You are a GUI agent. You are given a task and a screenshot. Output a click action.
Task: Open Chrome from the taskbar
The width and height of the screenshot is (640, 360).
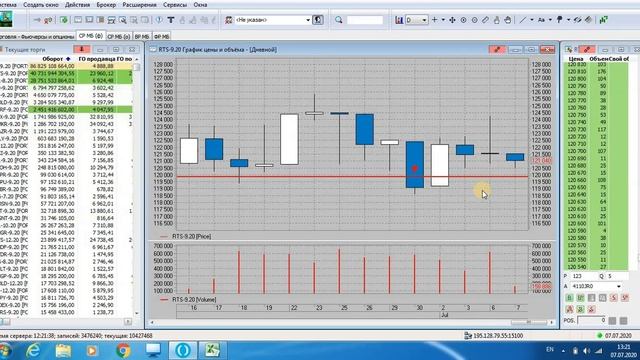click(123, 350)
